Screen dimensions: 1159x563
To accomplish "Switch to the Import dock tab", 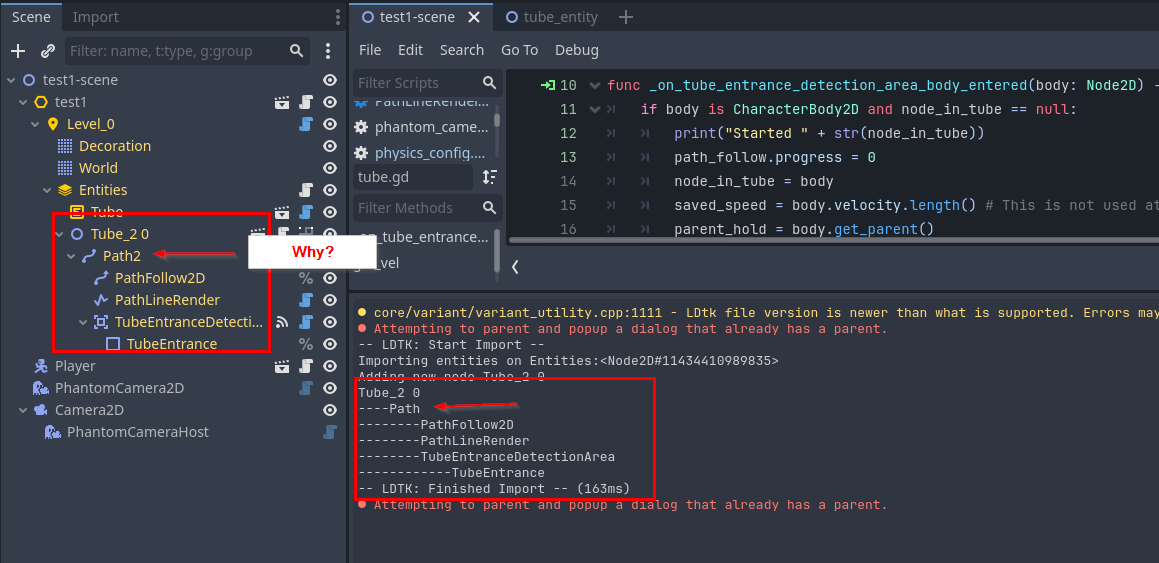I will 95,17.
